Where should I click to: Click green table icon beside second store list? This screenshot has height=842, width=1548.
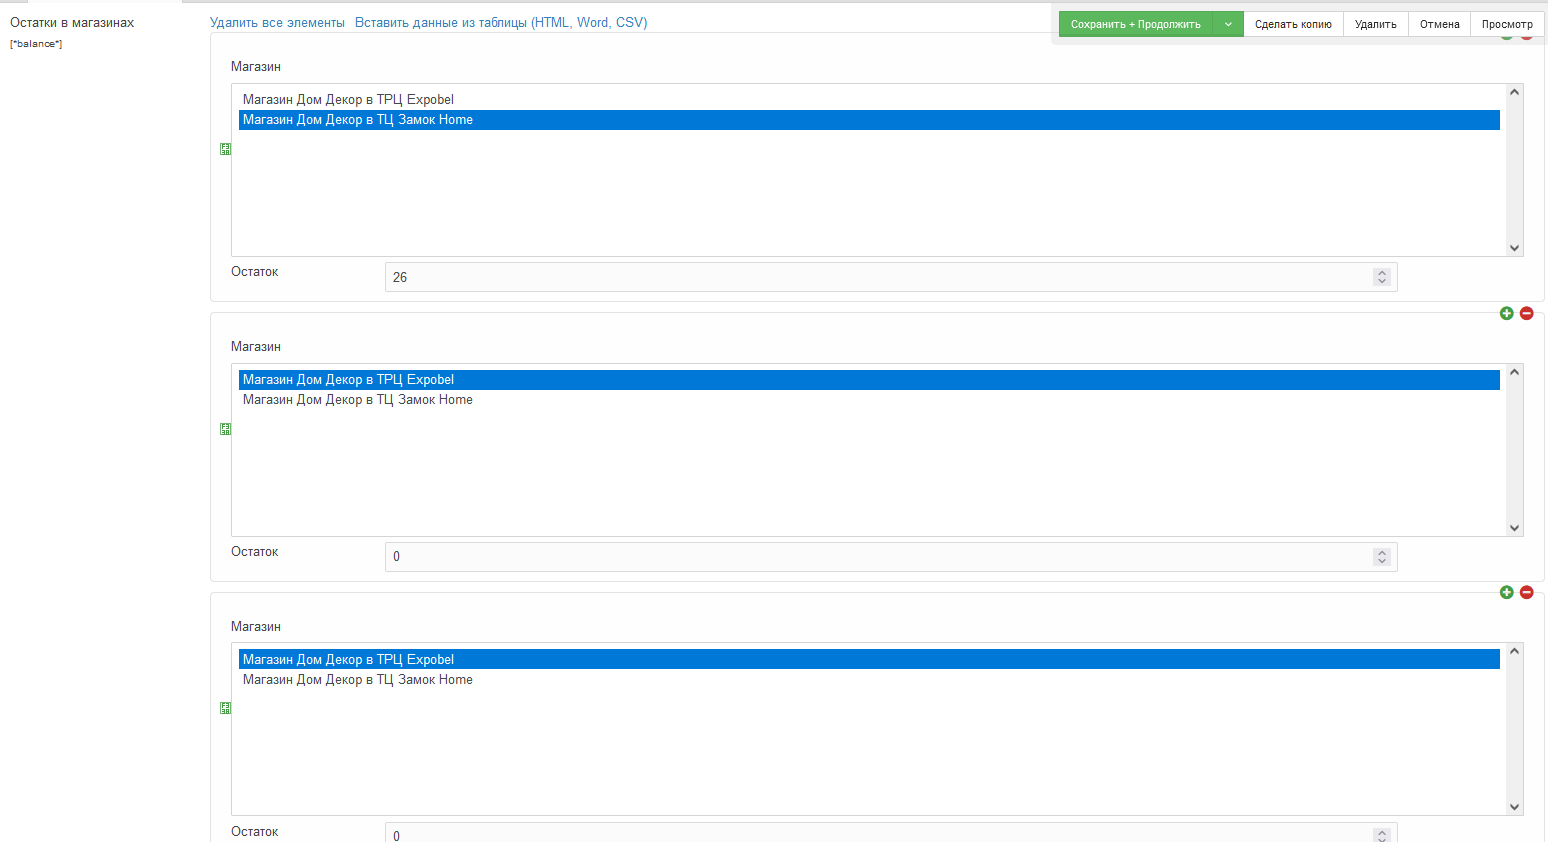click(225, 429)
